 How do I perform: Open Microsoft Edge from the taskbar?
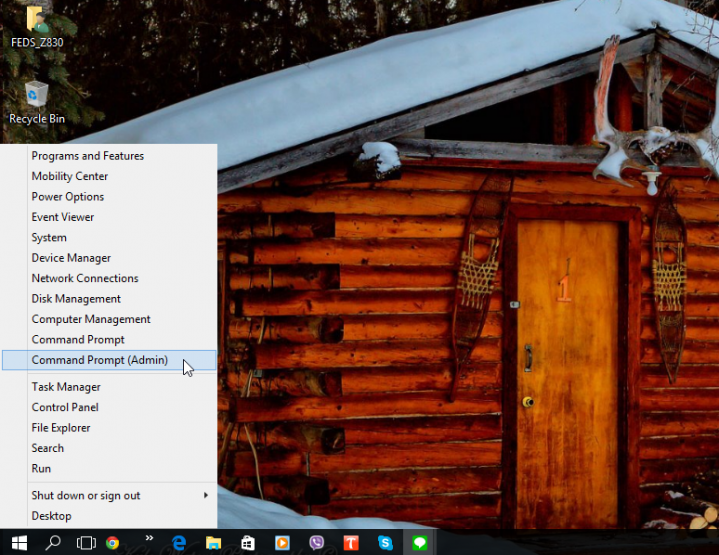tap(179, 543)
